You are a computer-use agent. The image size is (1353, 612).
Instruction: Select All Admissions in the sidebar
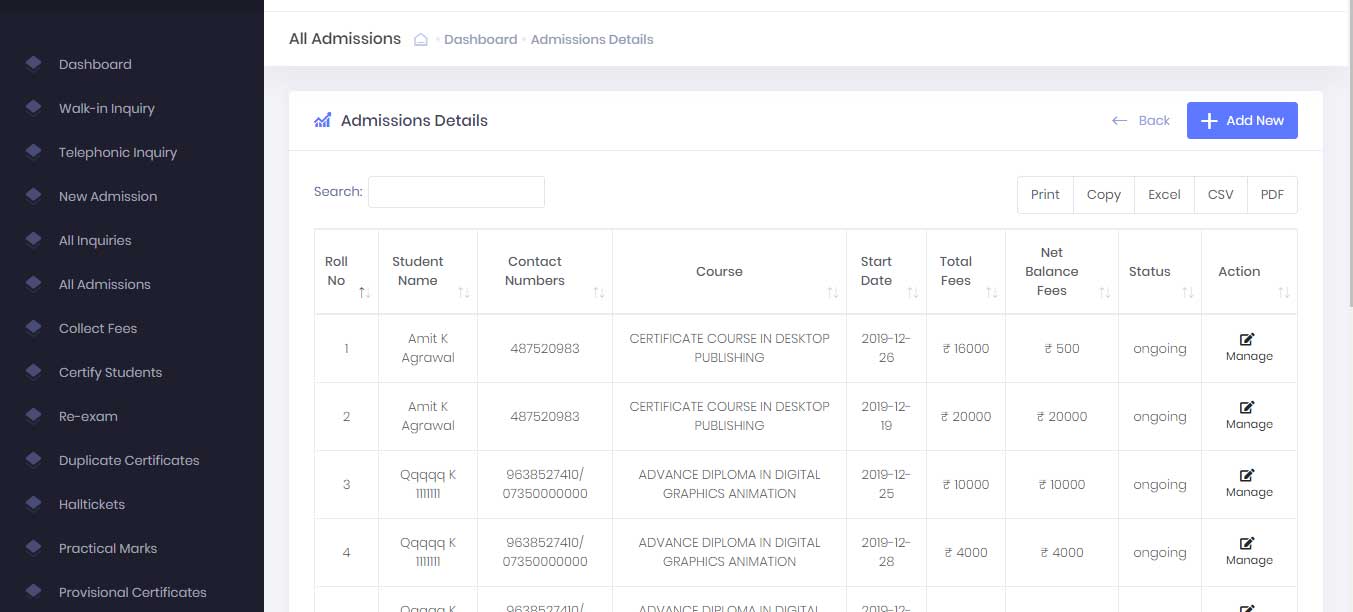(105, 284)
